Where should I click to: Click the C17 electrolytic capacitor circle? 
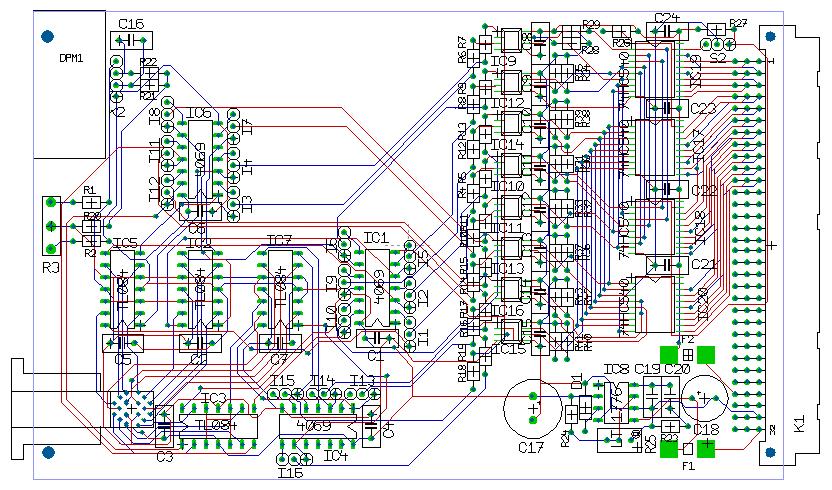pyautogui.click(x=532, y=408)
